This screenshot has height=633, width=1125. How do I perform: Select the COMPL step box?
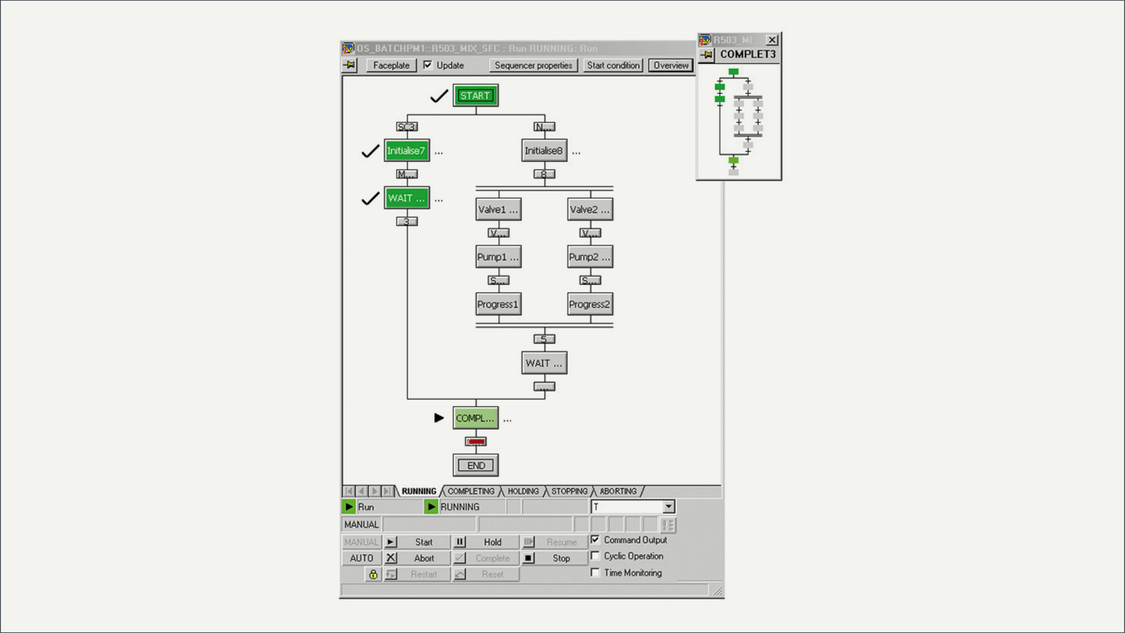click(476, 418)
